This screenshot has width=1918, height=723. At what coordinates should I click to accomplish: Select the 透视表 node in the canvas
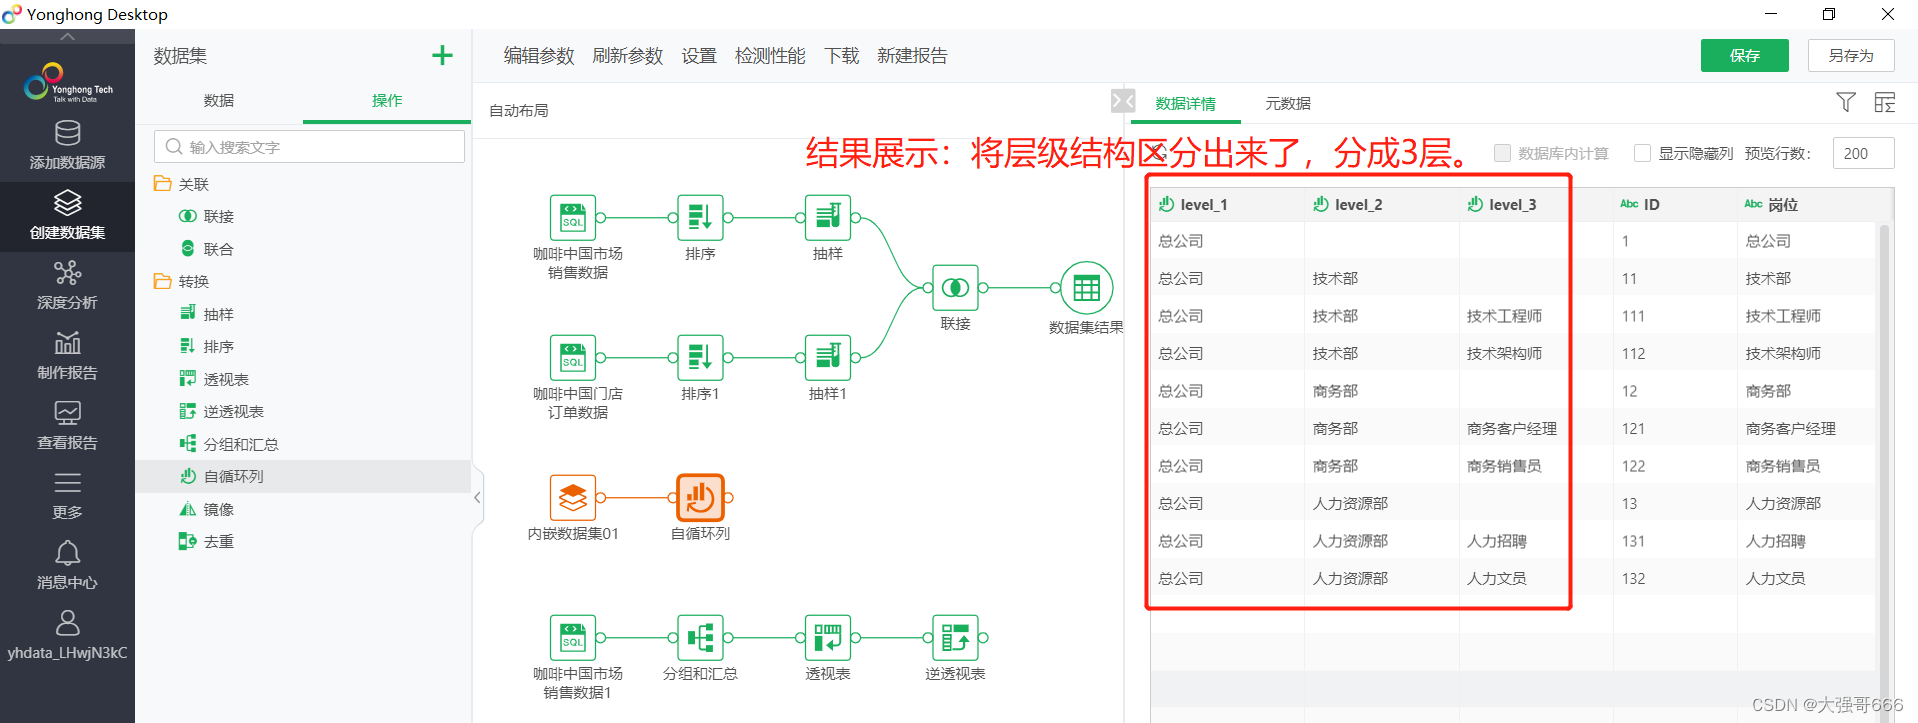pyautogui.click(x=828, y=637)
